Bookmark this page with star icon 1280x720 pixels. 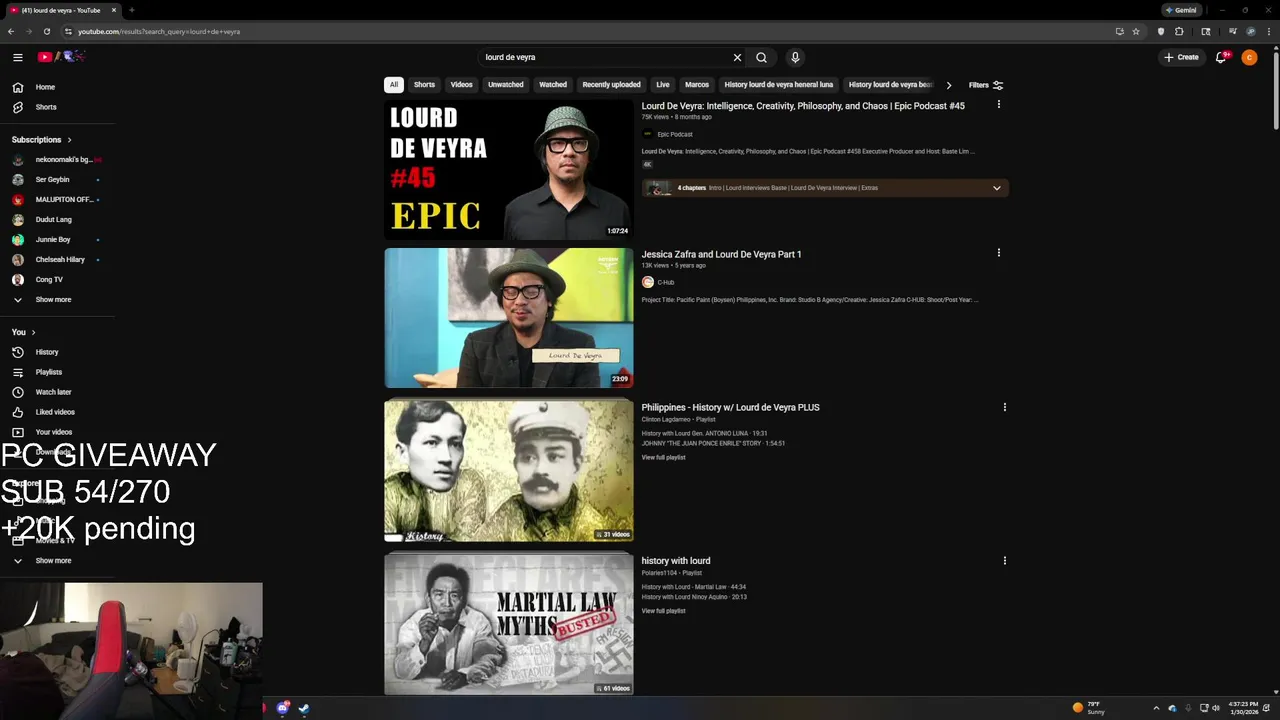coord(1136,31)
